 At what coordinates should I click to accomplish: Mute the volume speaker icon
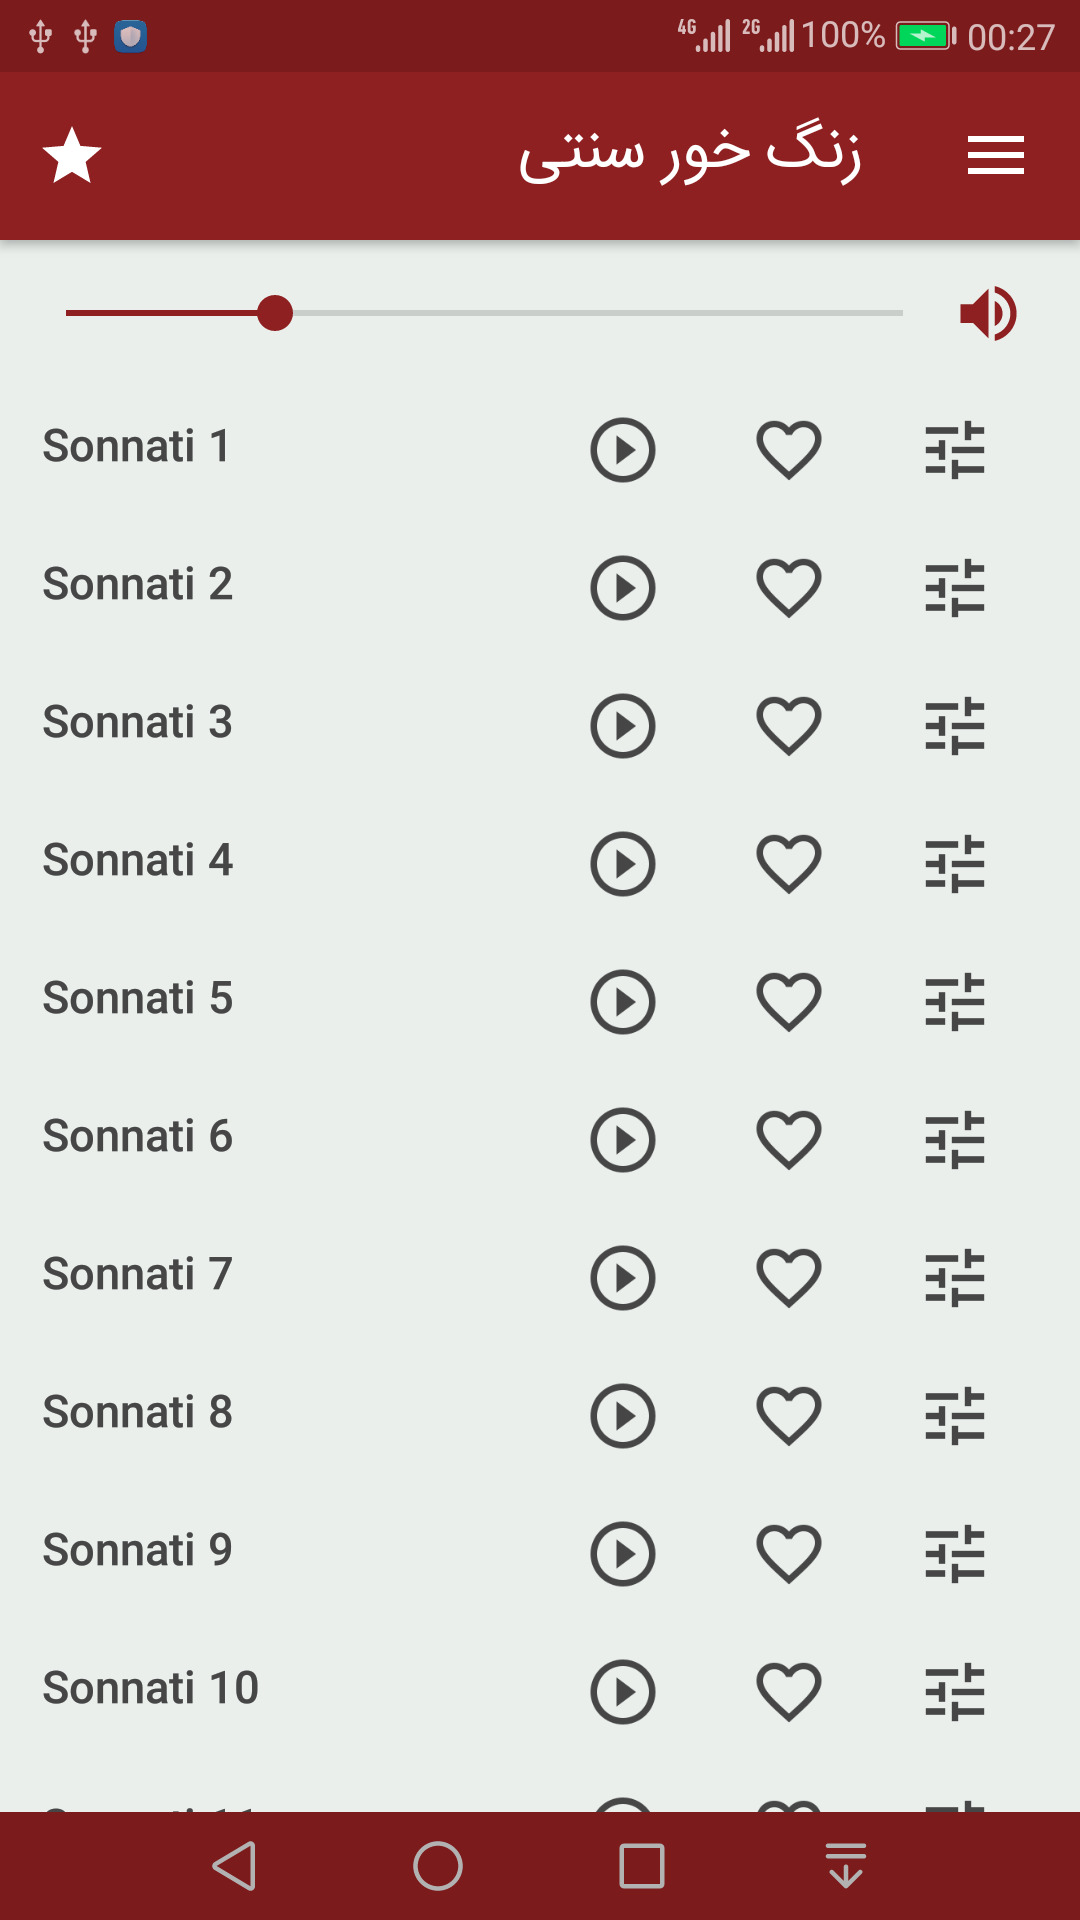pos(988,314)
